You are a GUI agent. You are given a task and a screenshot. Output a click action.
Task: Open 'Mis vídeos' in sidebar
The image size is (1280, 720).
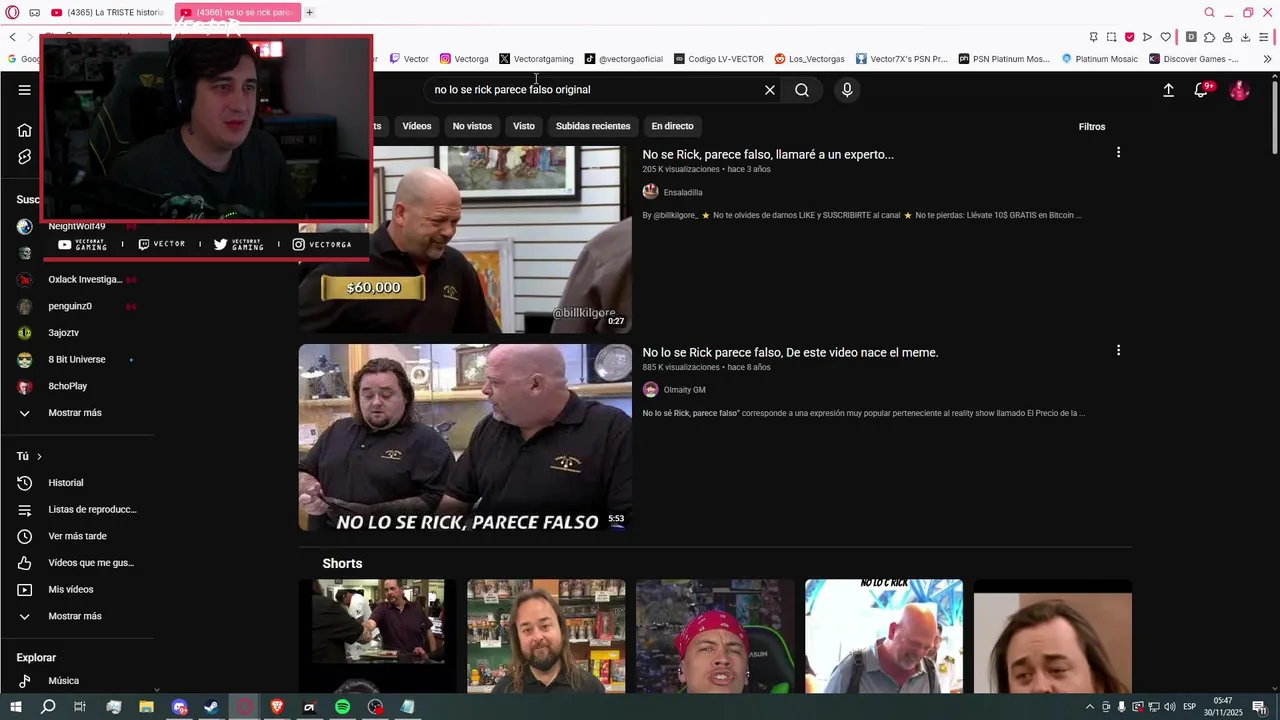point(70,590)
